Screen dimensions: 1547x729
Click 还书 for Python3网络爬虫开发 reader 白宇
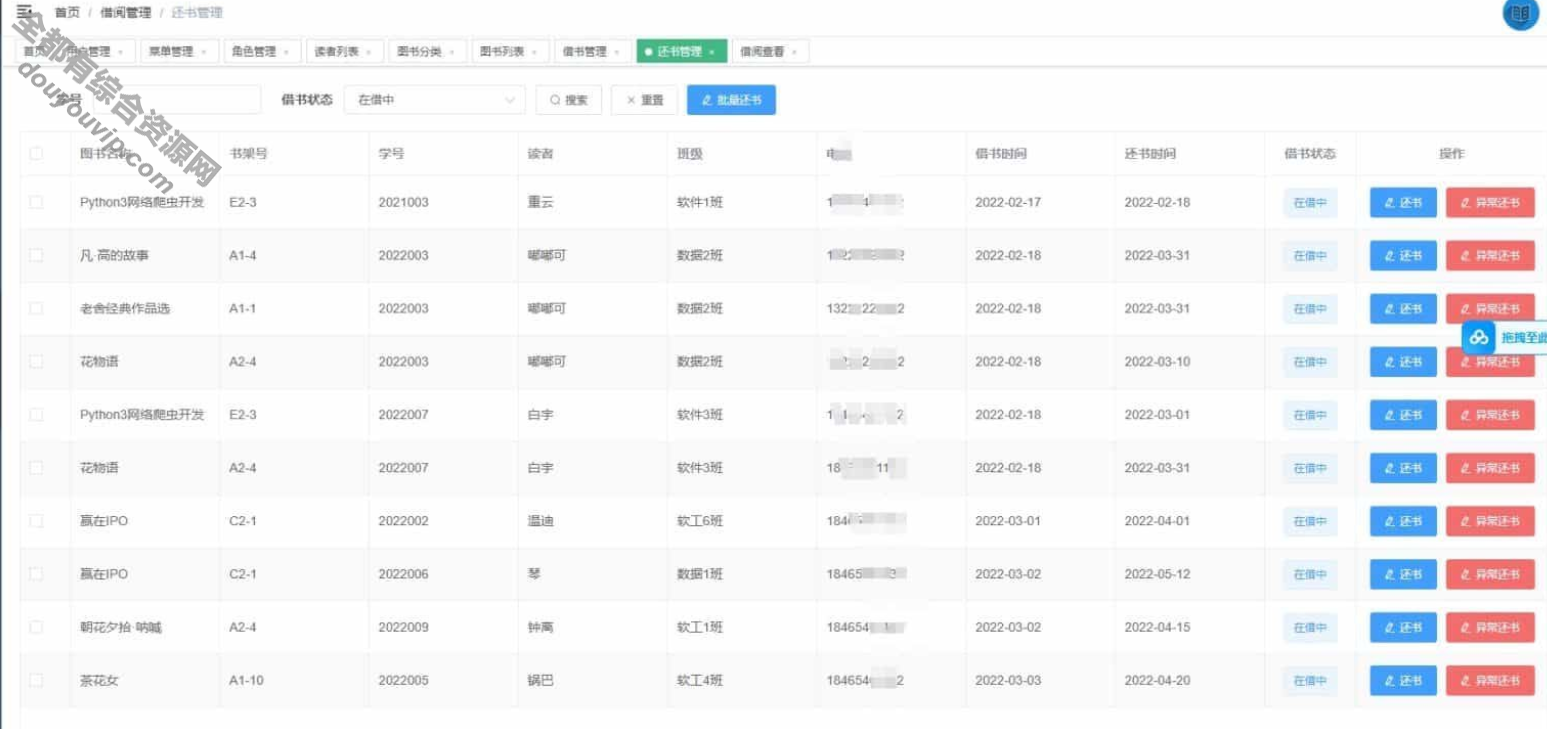point(1403,414)
